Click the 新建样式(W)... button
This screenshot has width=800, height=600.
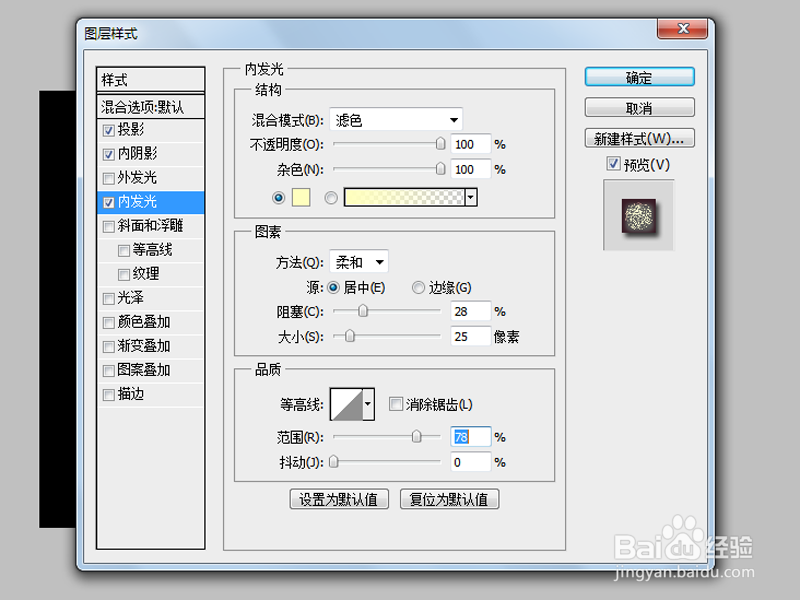639,138
